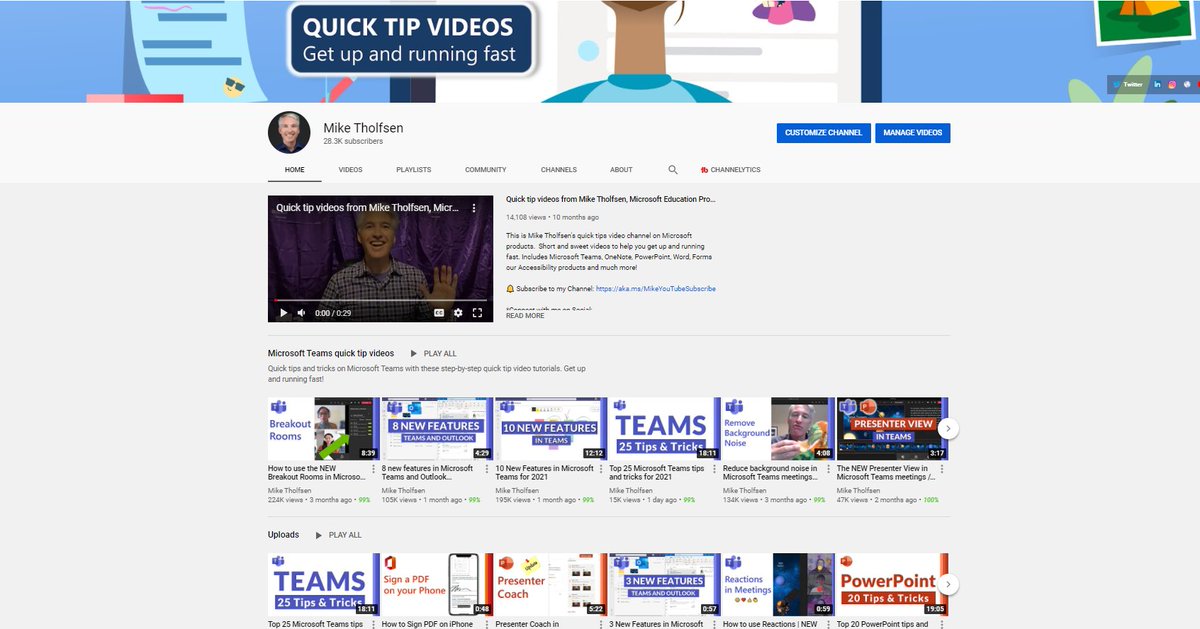Image resolution: width=1200 pixels, height=629 pixels.
Task: Open the Uploads section heading
Action: coord(283,535)
